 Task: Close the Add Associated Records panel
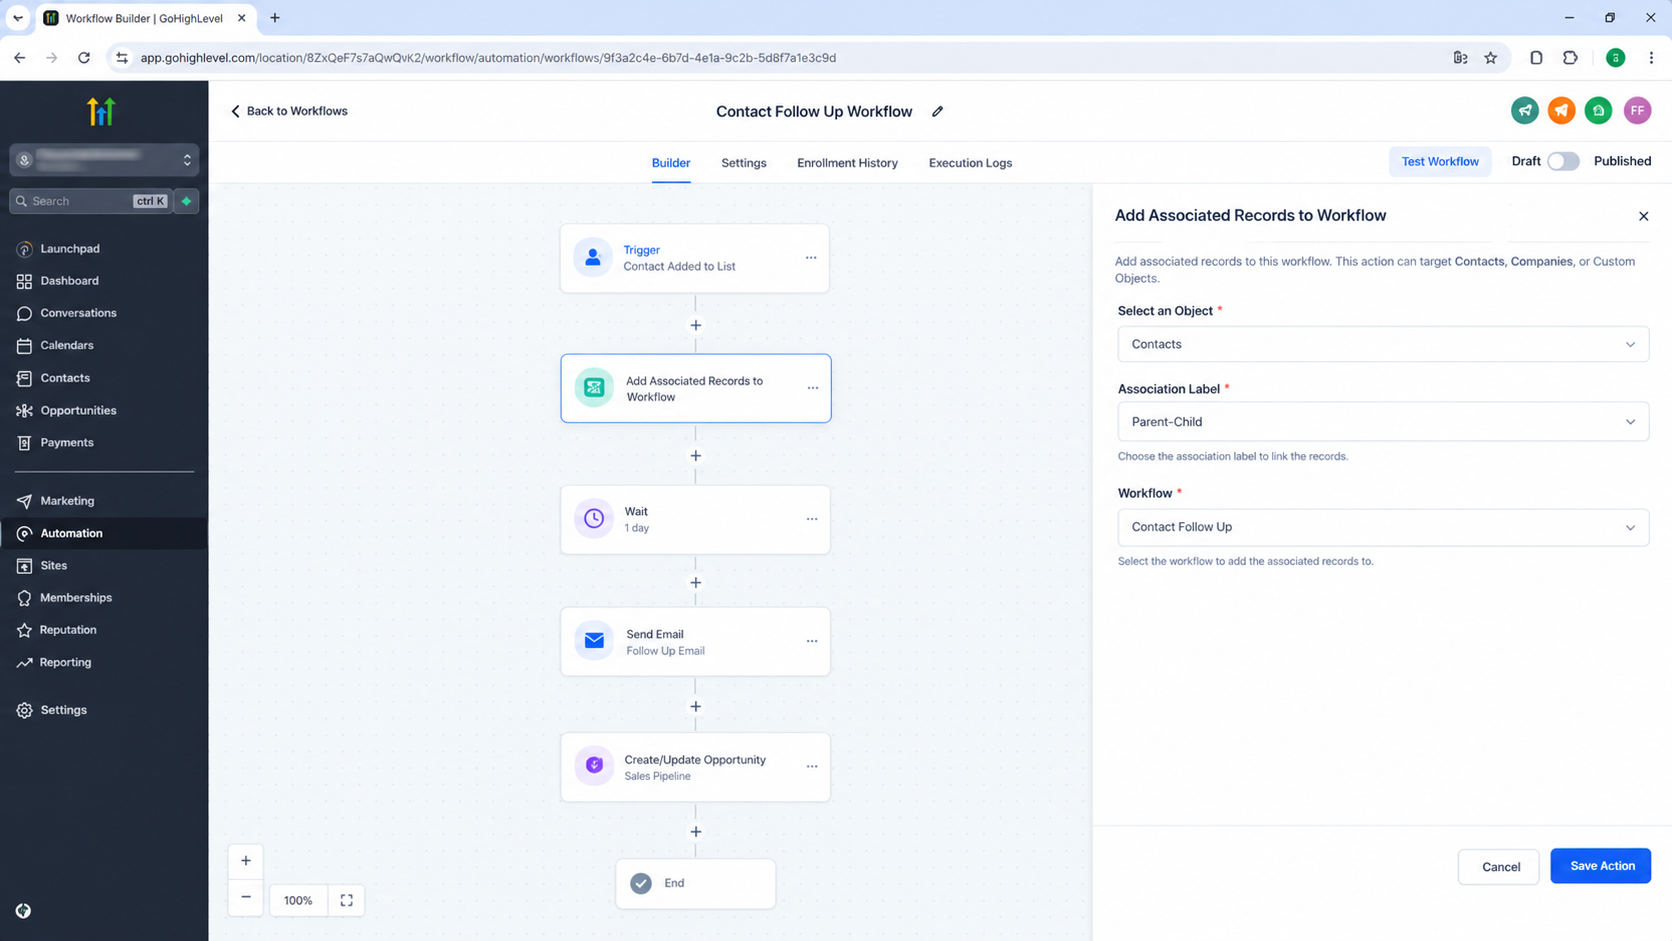pyautogui.click(x=1643, y=216)
